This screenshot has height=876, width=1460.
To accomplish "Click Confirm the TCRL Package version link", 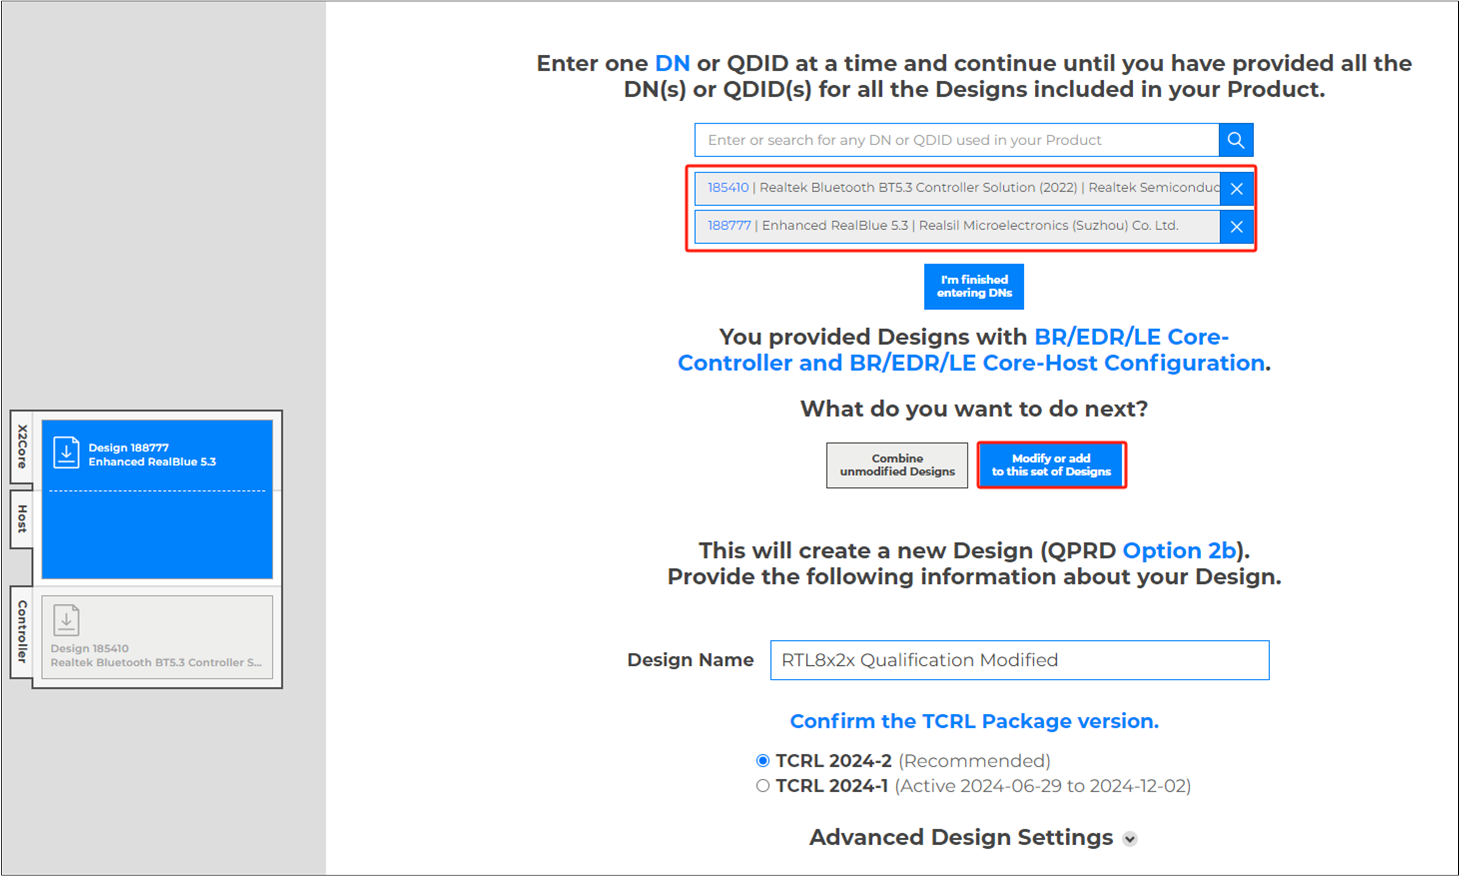I will [x=974, y=721].
